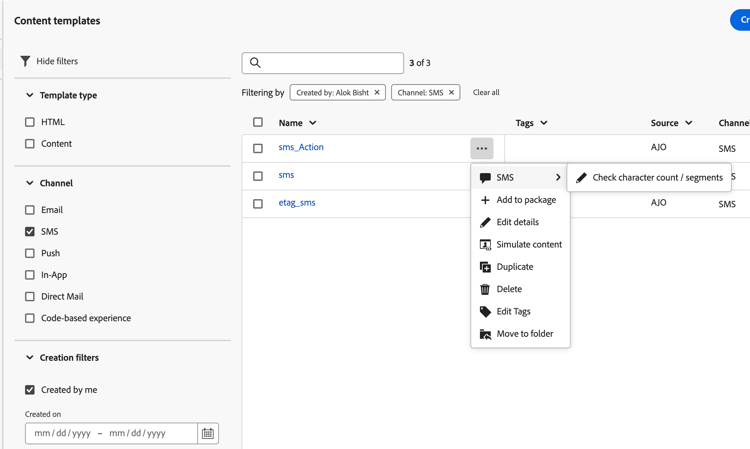Open the sms template link
750x449 pixels.
coord(286,175)
